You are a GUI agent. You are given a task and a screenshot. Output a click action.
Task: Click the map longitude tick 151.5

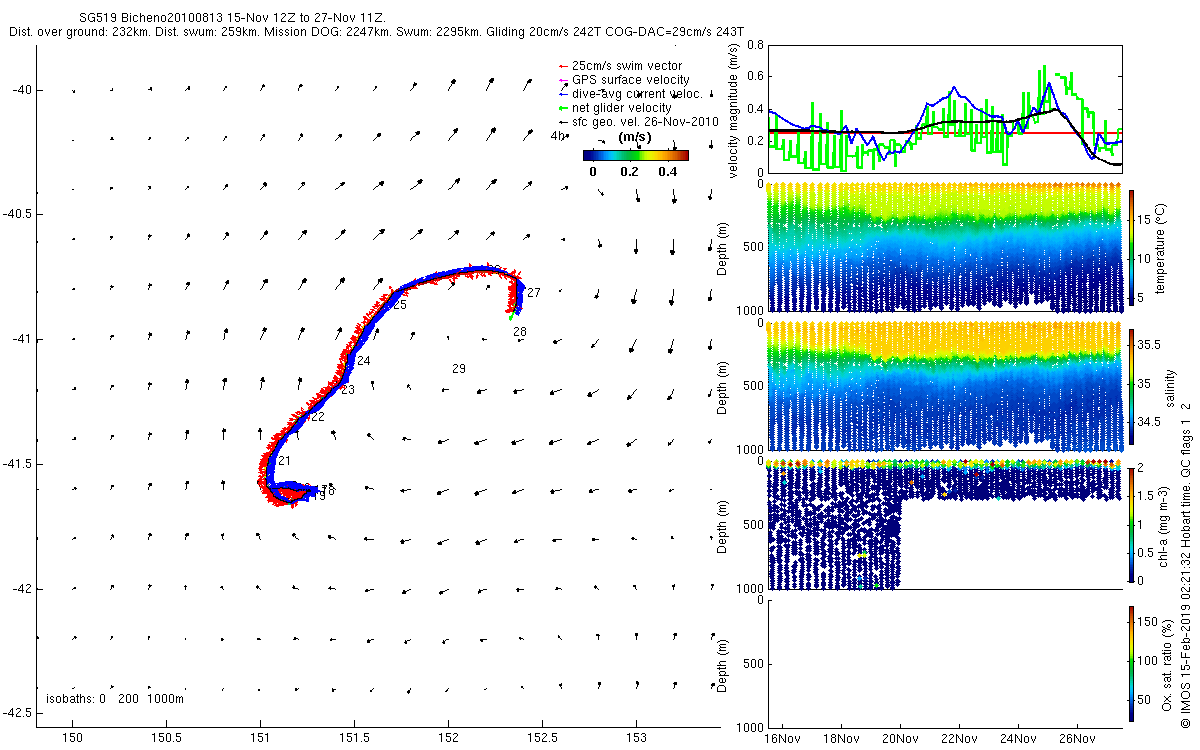tap(354, 738)
